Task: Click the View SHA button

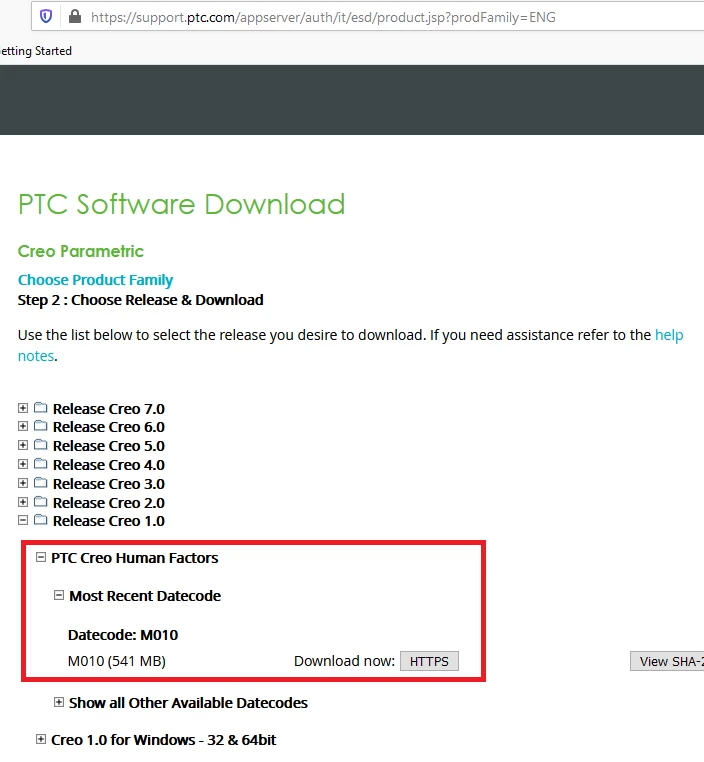Action: [x=667, y=661]
